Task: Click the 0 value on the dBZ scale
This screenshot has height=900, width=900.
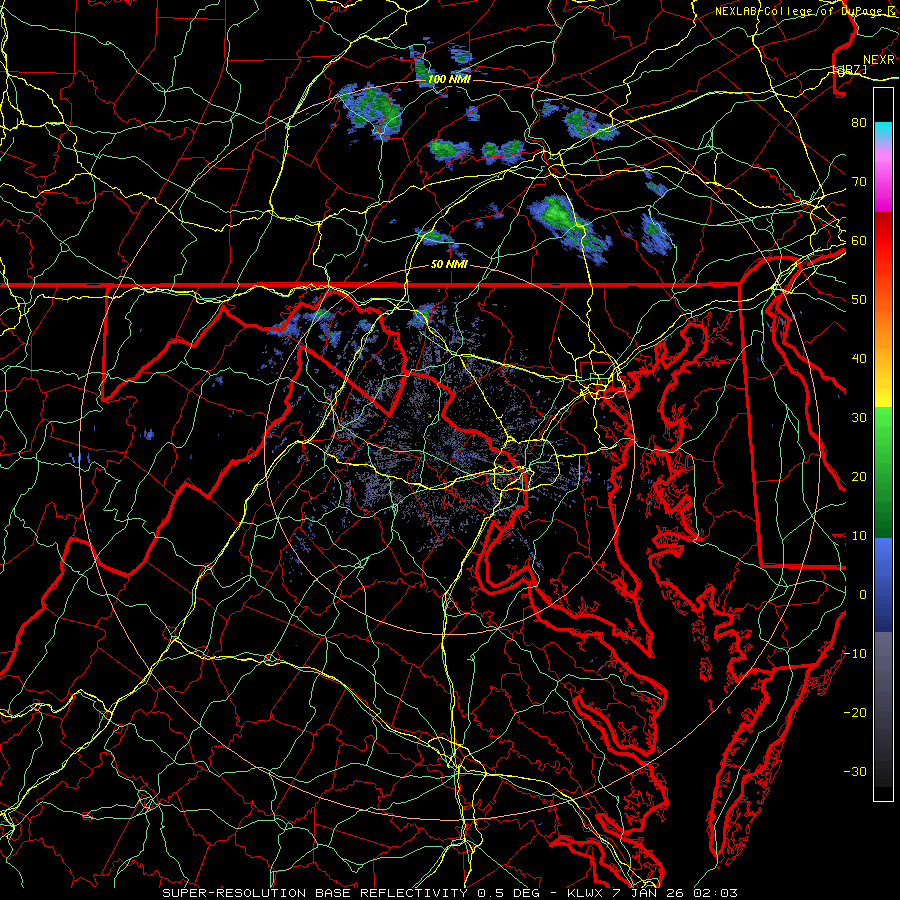Action: pyautogui.click(x=863, y=595)
